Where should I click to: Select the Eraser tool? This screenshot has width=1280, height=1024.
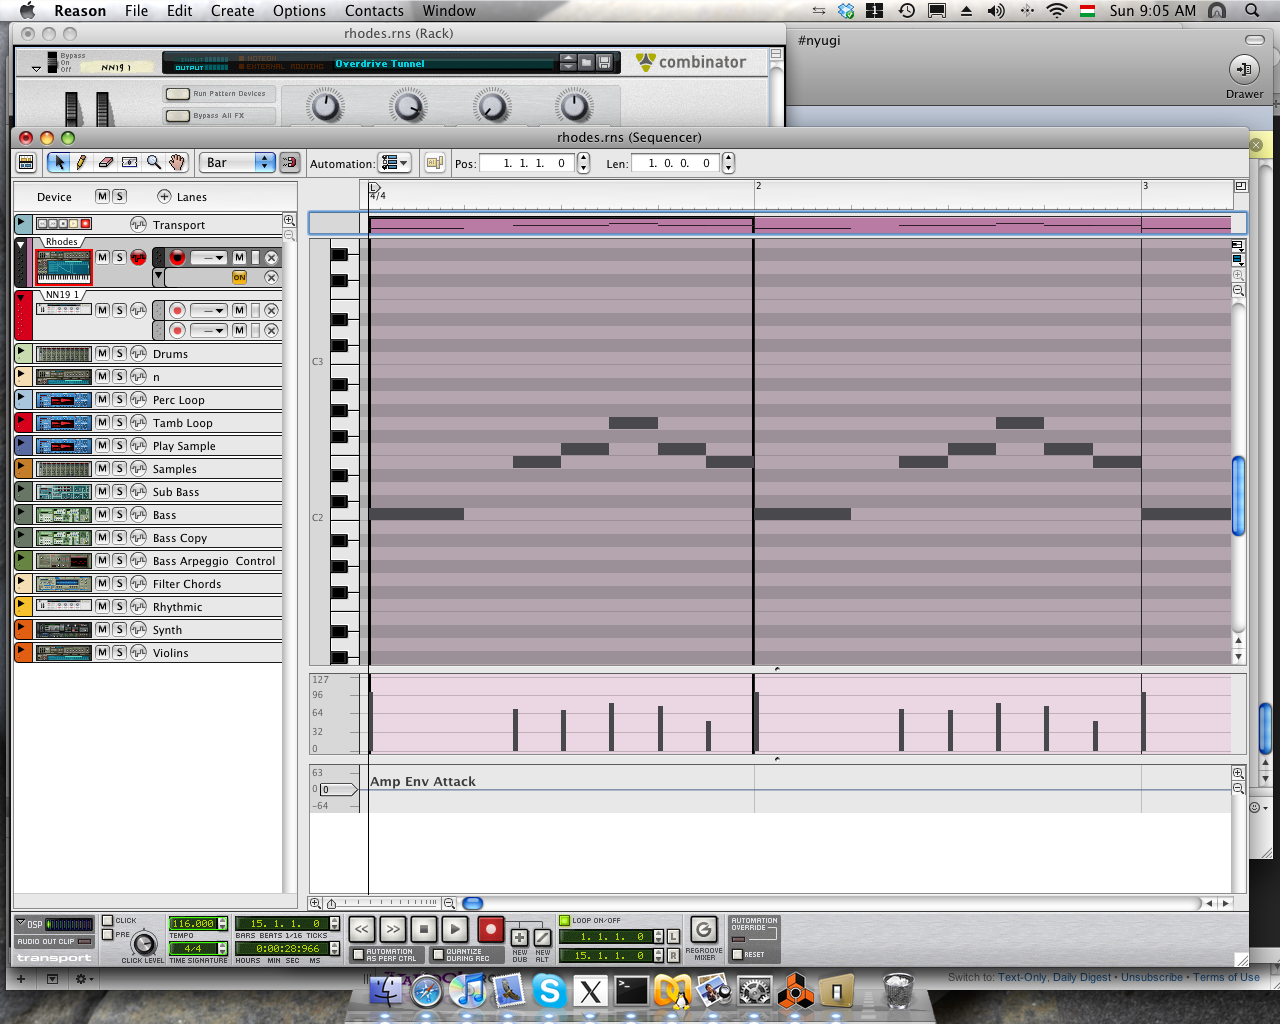[105, 162]
